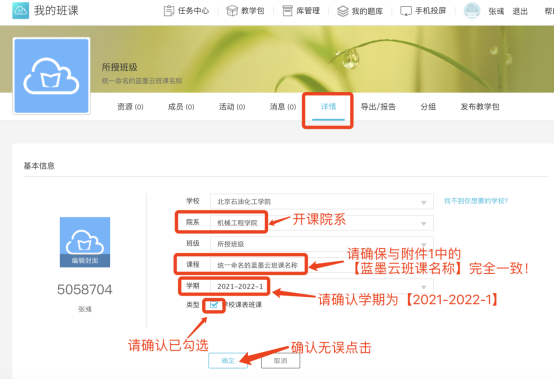Click 编辑封面 on the cover thumbnail
Screen dimensions: 554x380
coord(85,261)
